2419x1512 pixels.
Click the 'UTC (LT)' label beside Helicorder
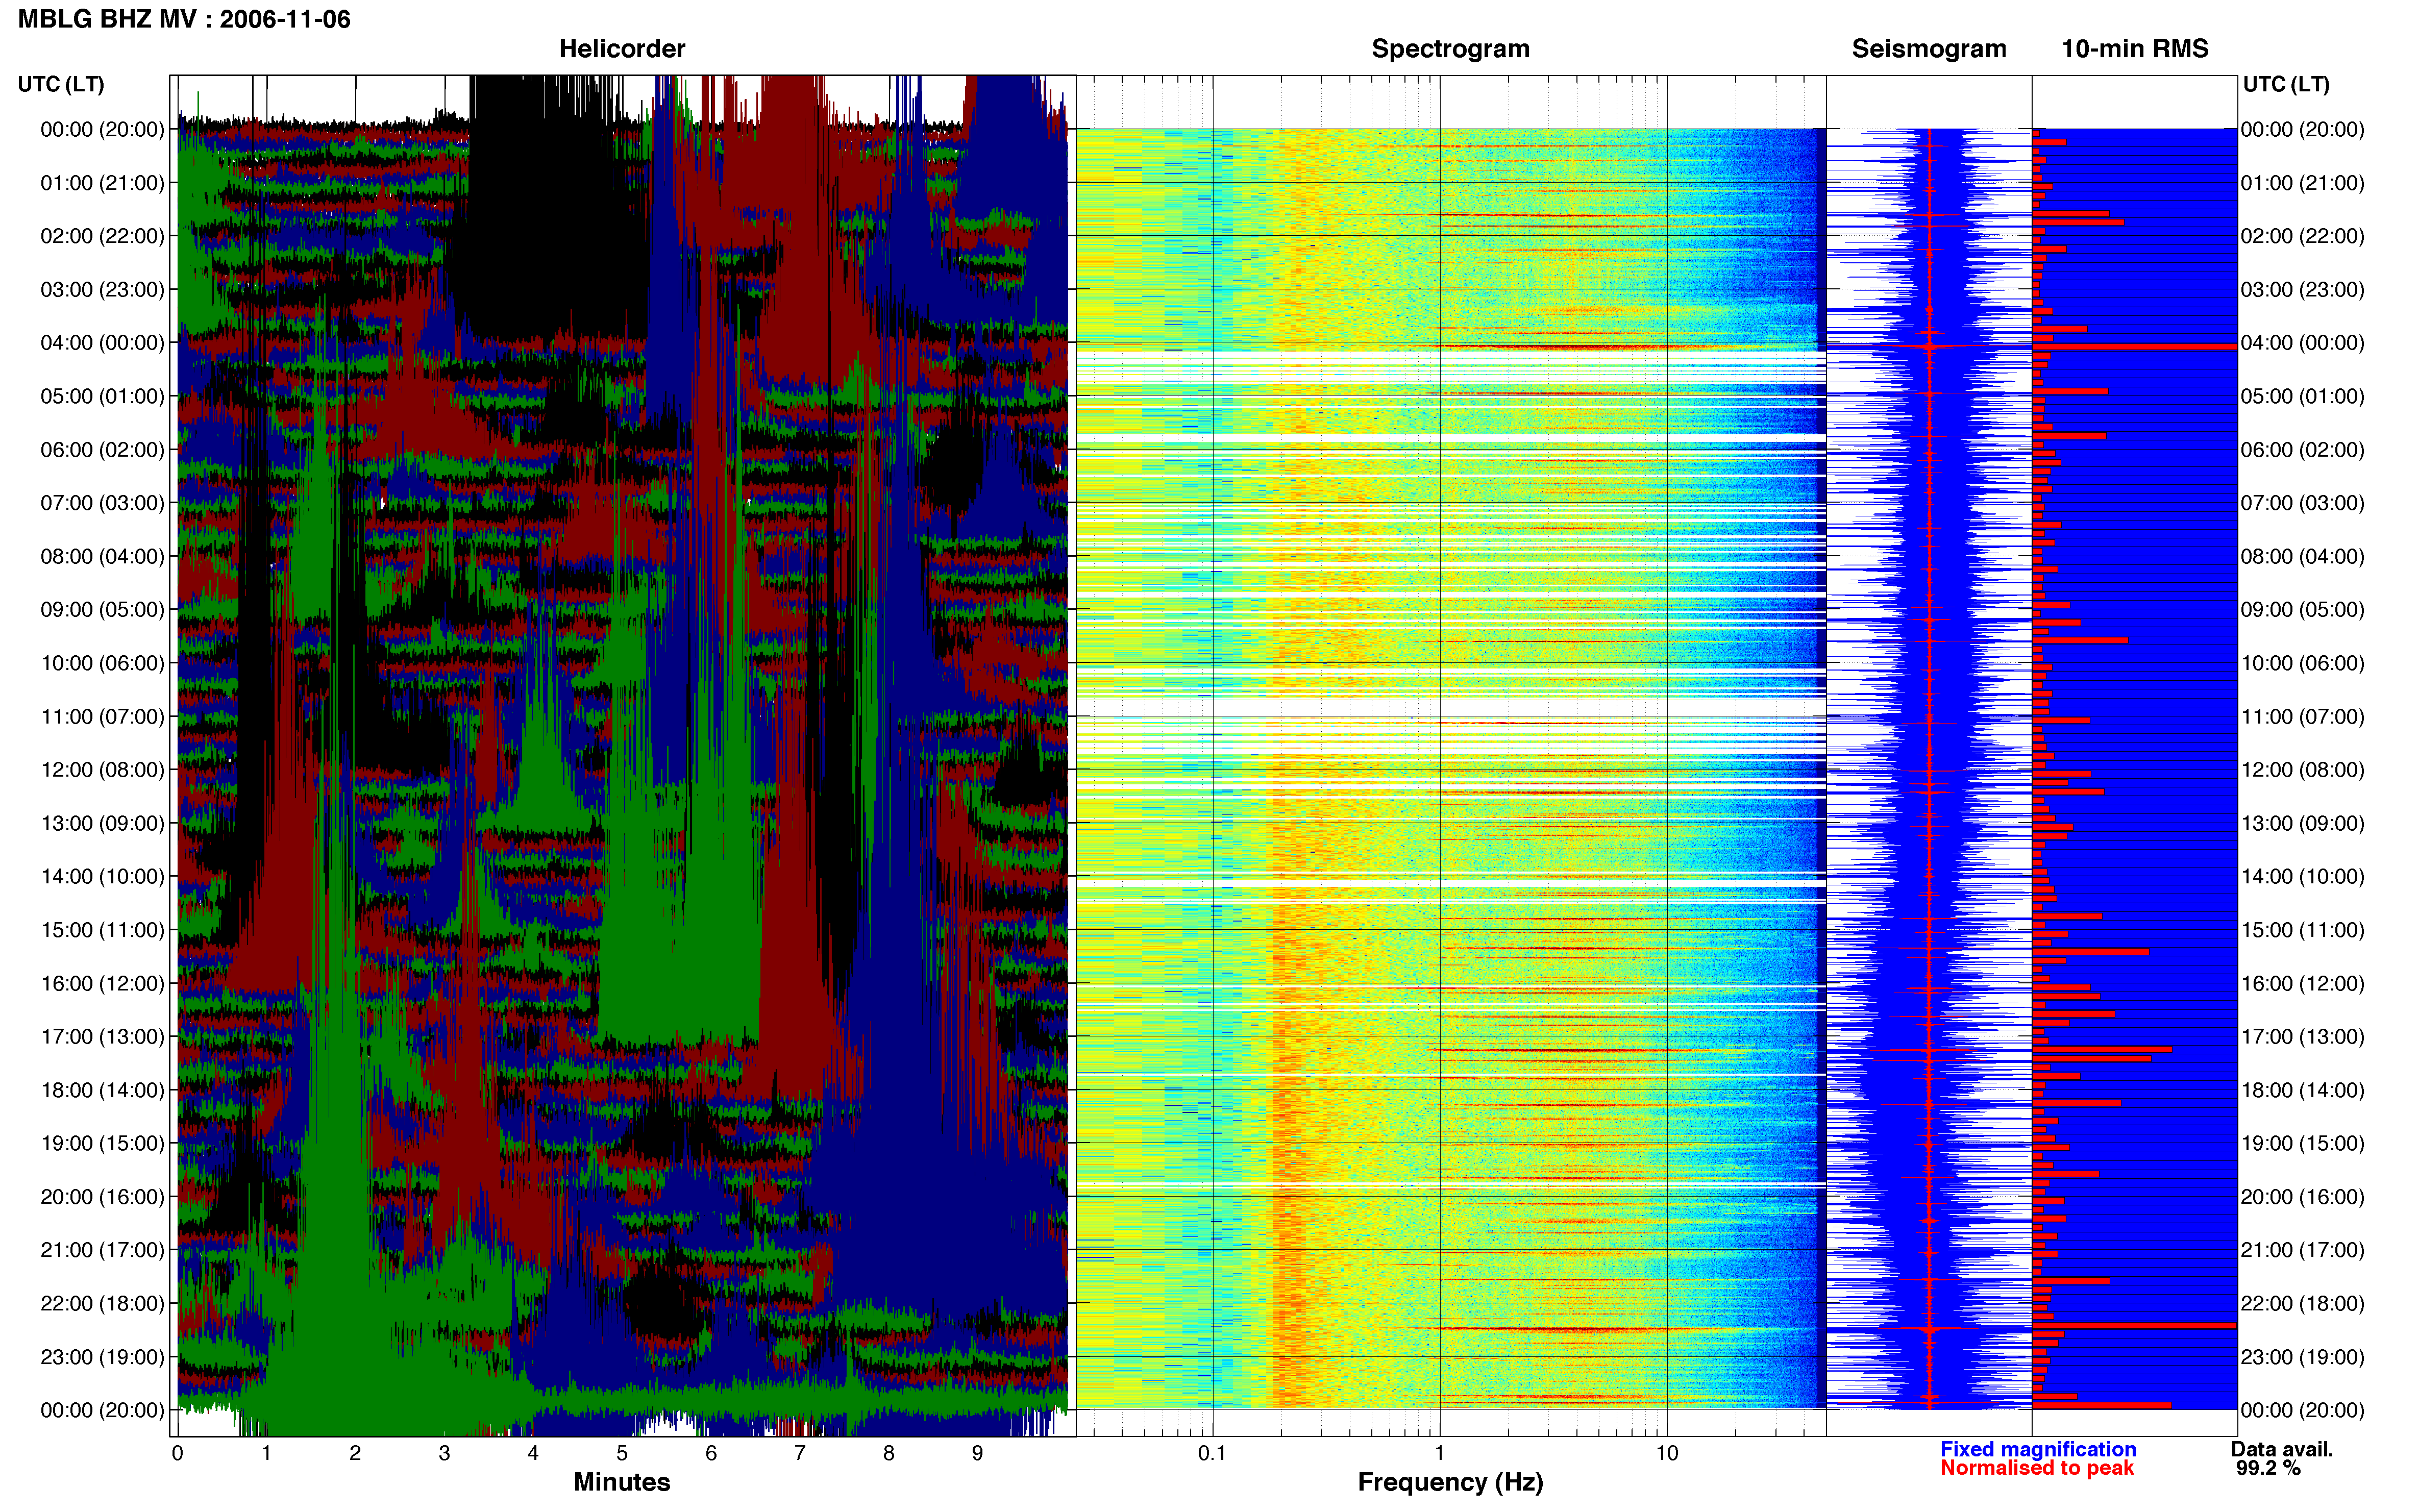(61, 84)
